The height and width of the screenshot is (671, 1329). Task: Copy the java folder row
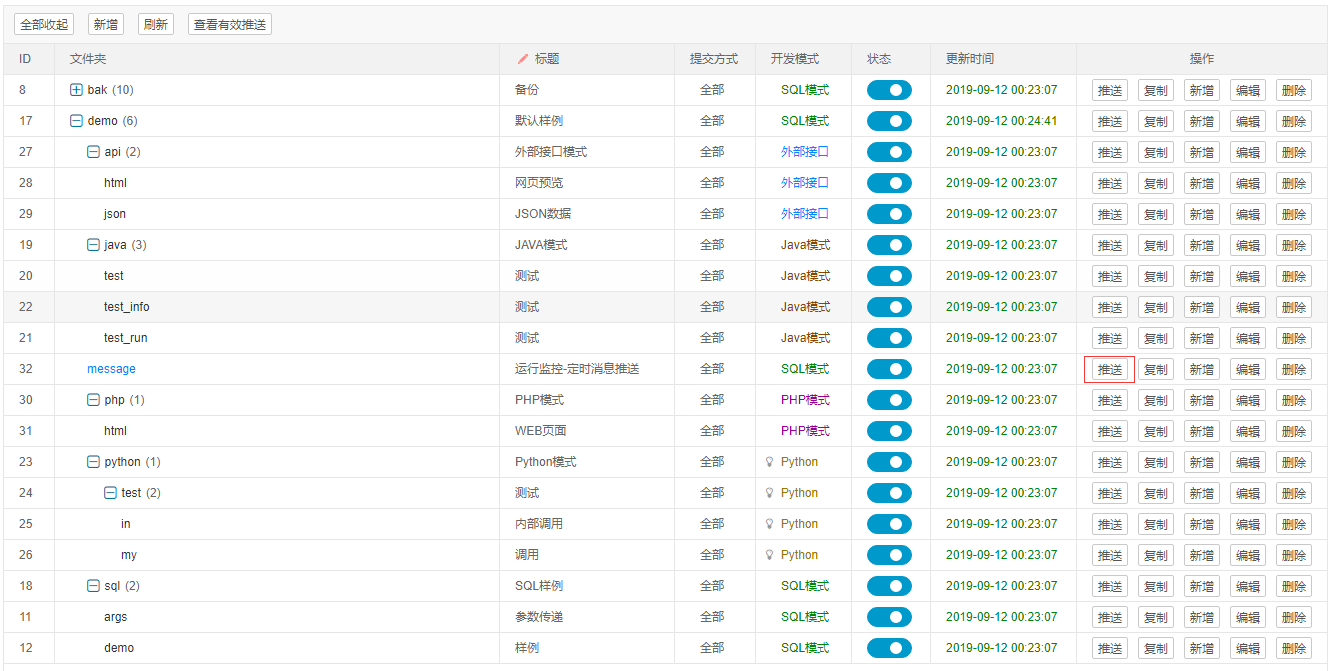[x=1156, y=245]
